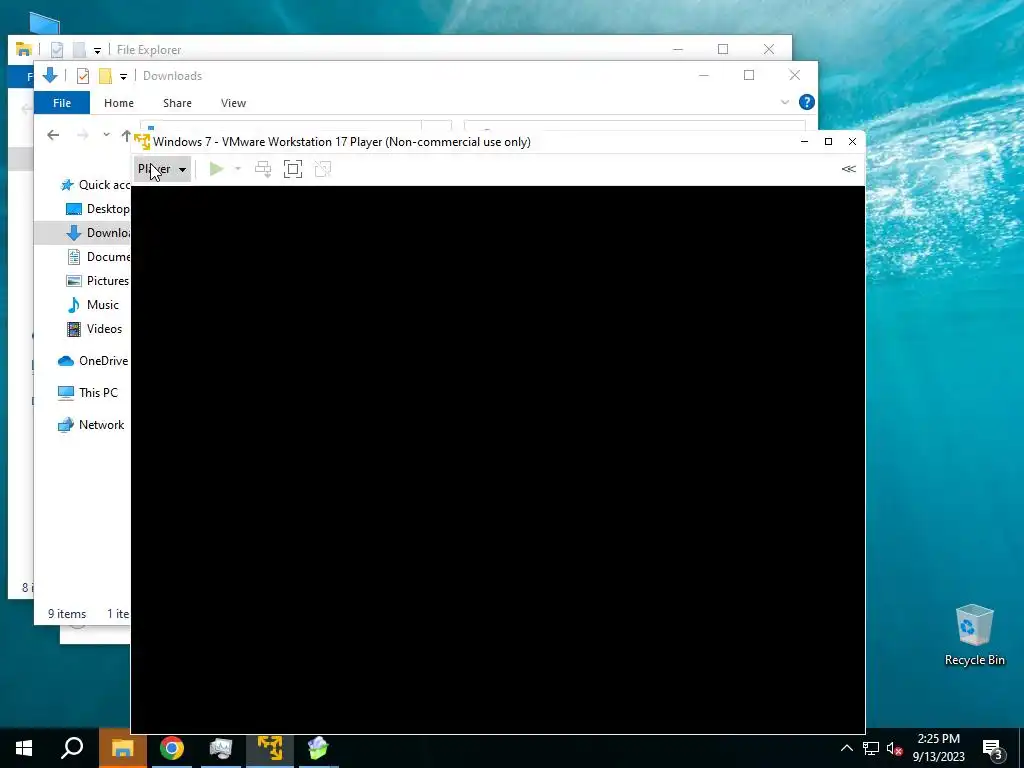Select This PC in the navigation pane

click(88, 392)
